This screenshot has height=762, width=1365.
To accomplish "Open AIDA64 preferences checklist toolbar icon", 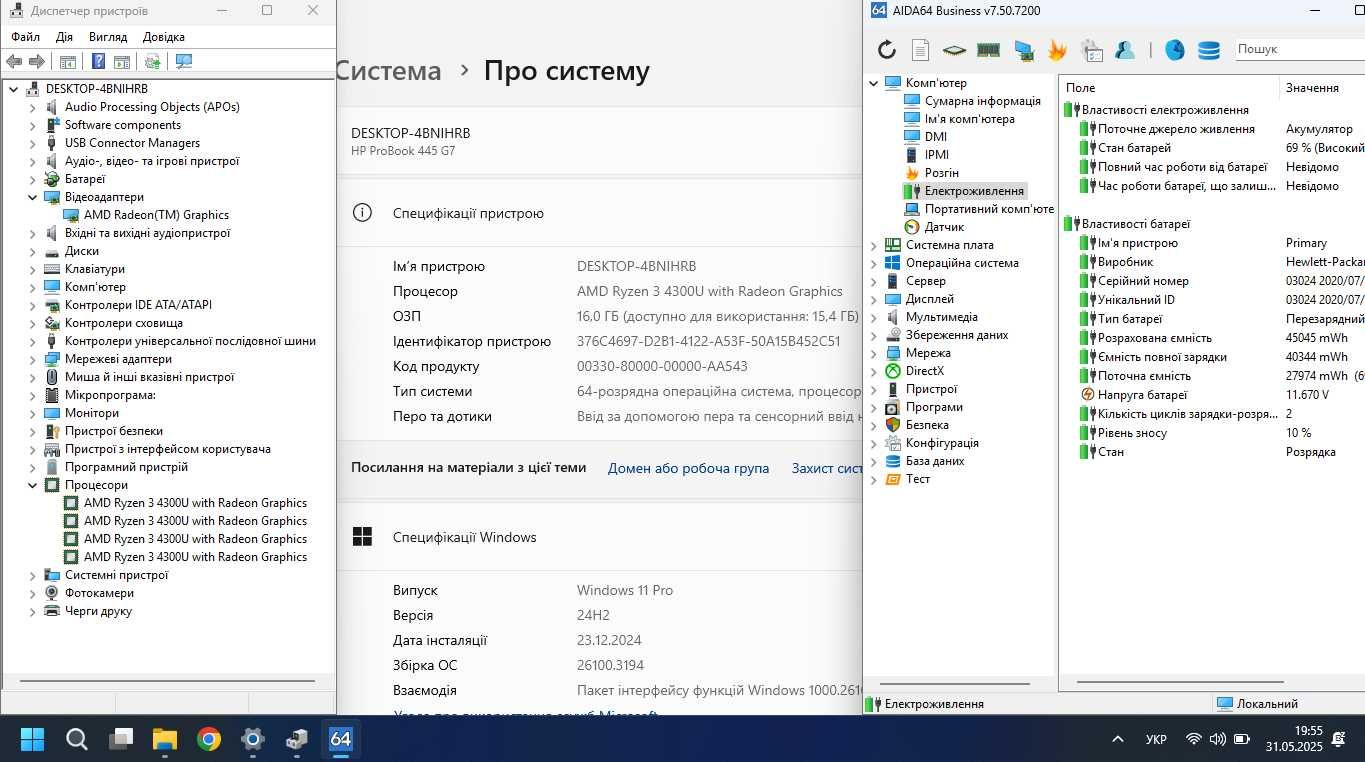I will [1091, 49].
